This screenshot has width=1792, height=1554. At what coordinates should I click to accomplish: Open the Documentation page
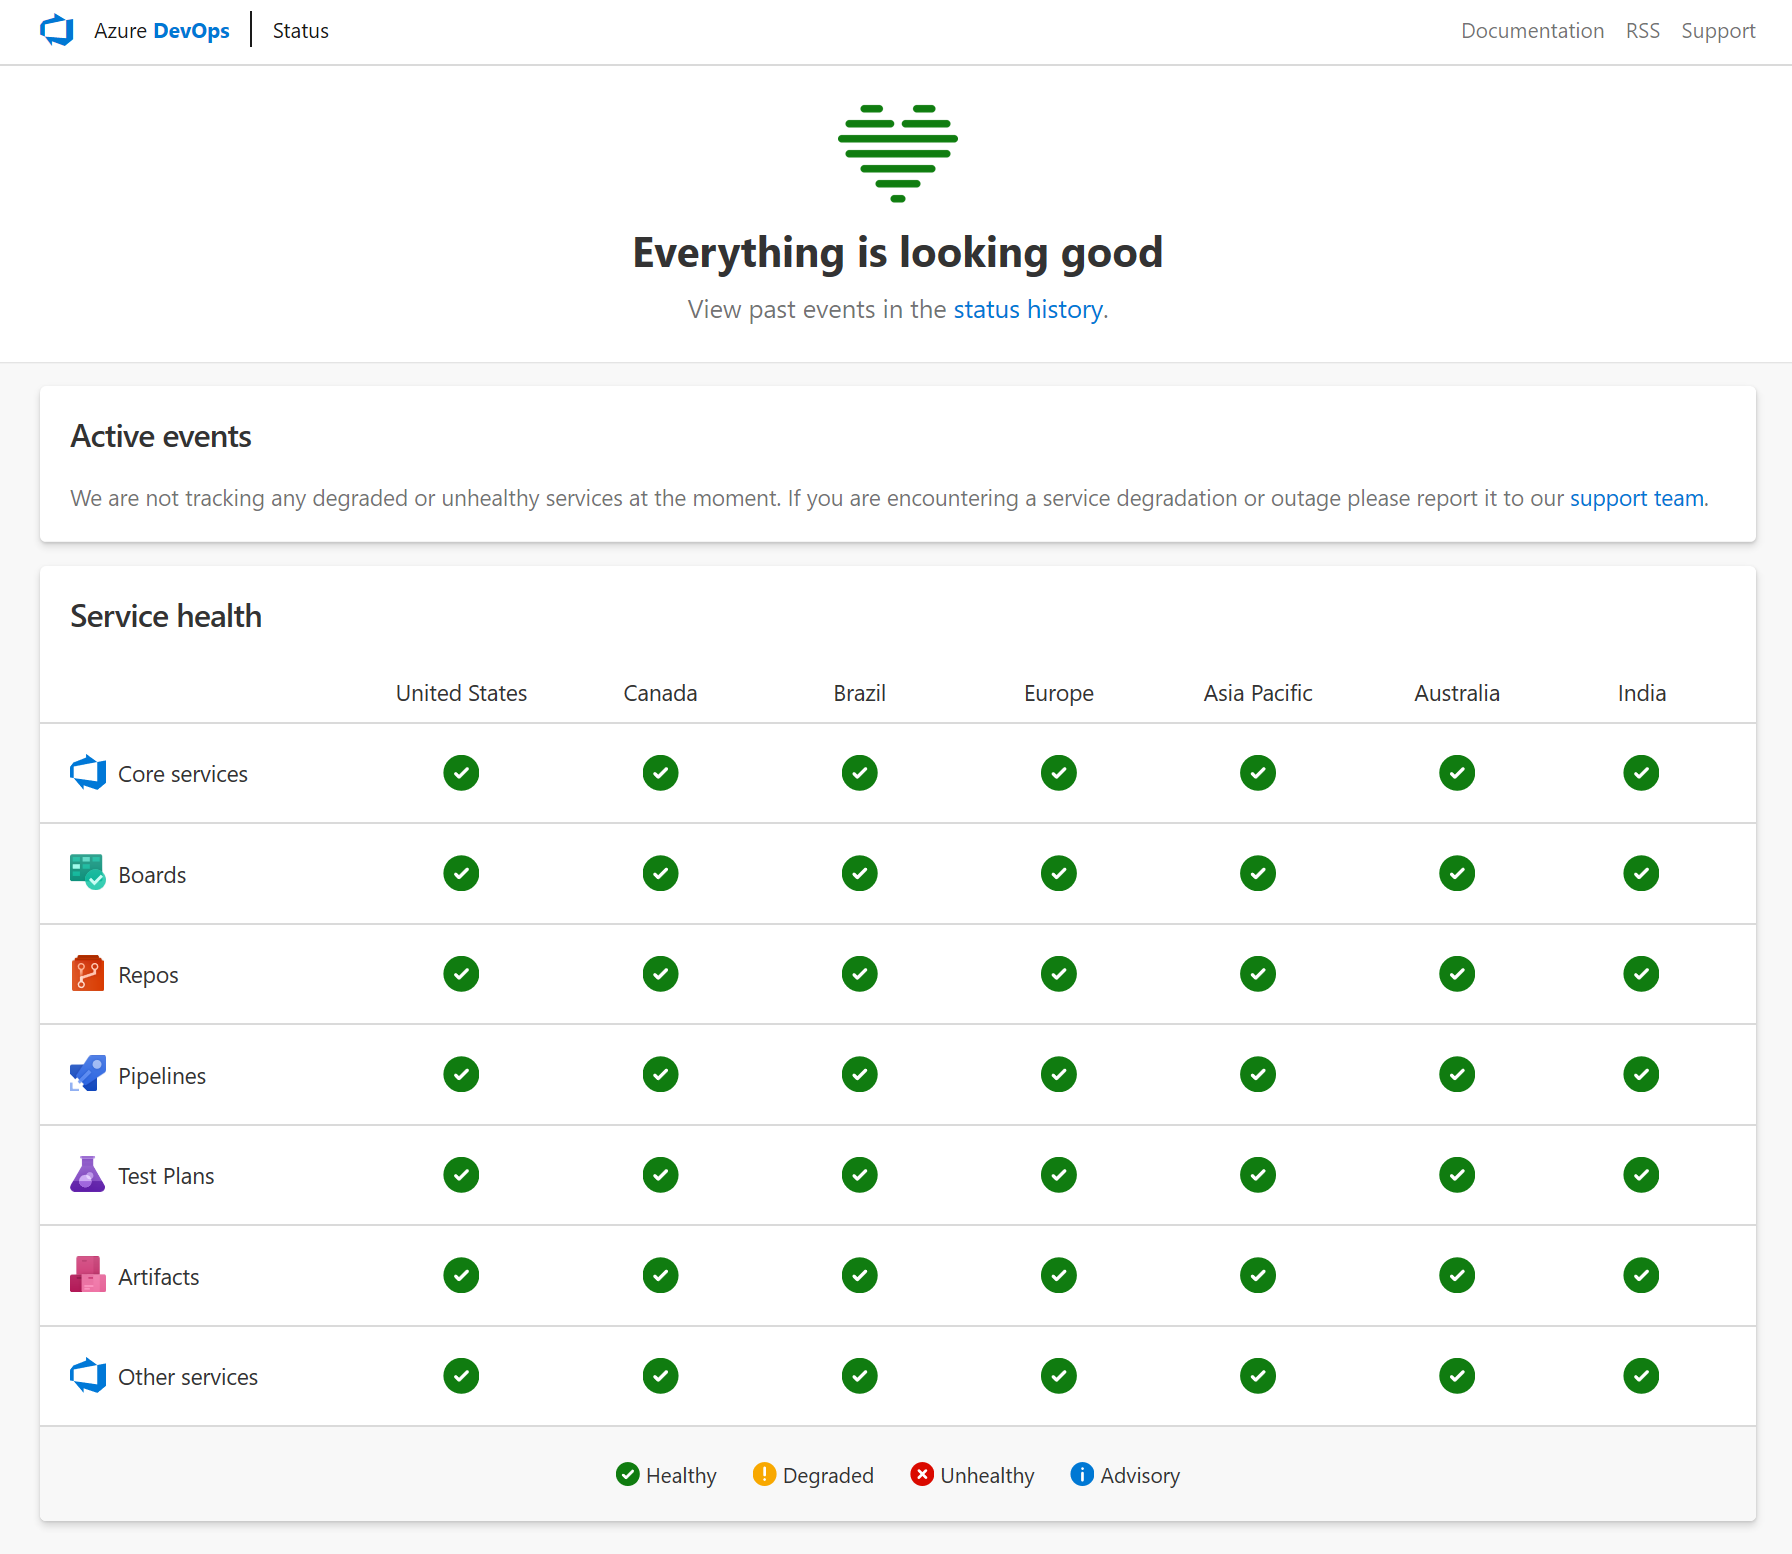pos(1532,30)
